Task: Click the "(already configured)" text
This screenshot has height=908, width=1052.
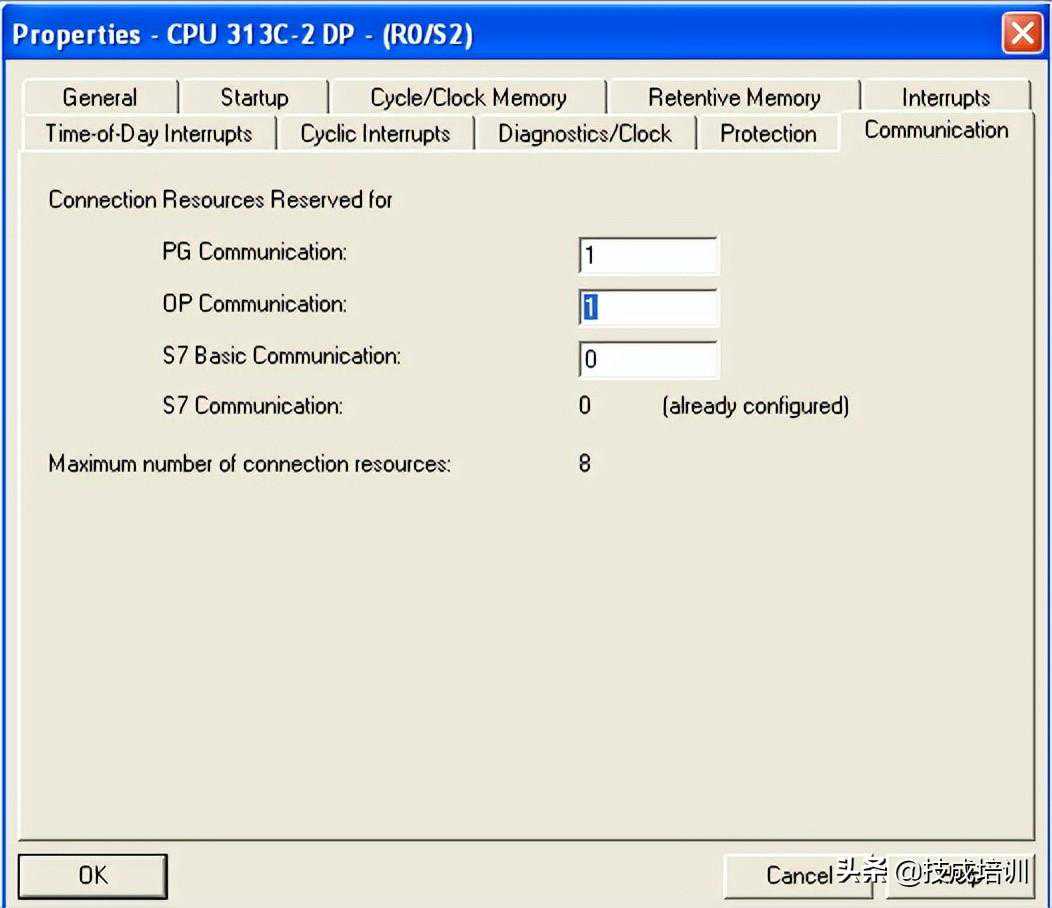Action: 755,406
